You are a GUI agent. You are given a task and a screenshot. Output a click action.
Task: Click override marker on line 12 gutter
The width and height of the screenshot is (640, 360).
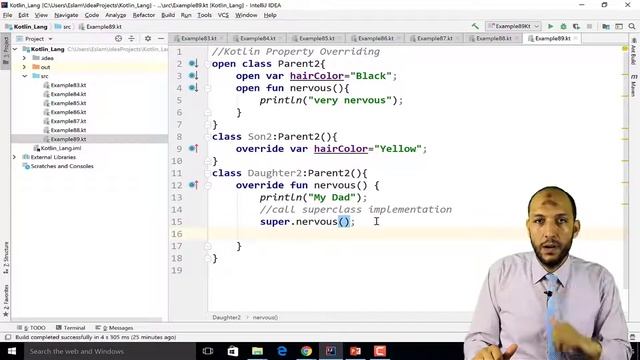pos(193,185)
